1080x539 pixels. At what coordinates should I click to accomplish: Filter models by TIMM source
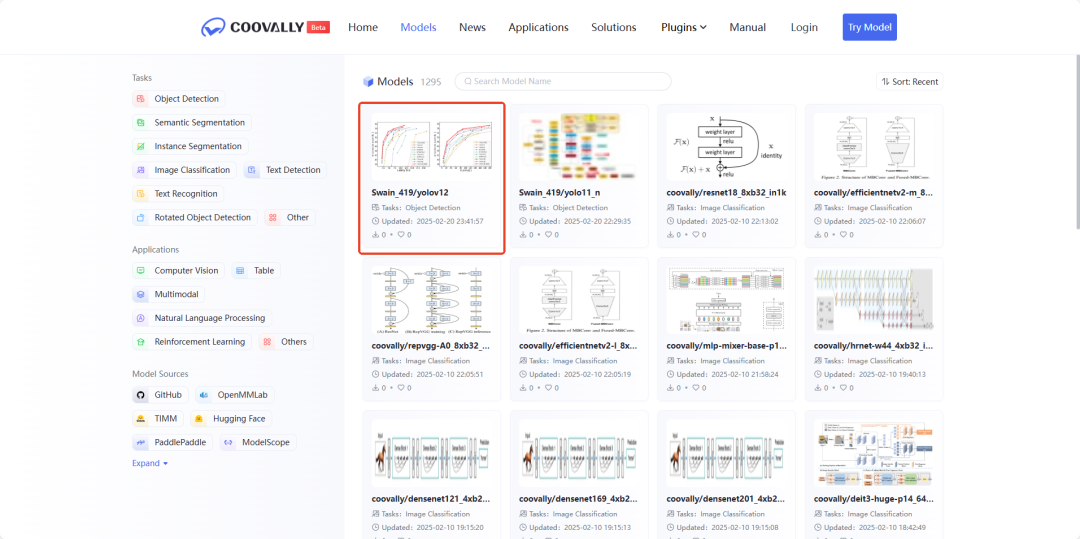pyautogui.click(x=157, y=419)
